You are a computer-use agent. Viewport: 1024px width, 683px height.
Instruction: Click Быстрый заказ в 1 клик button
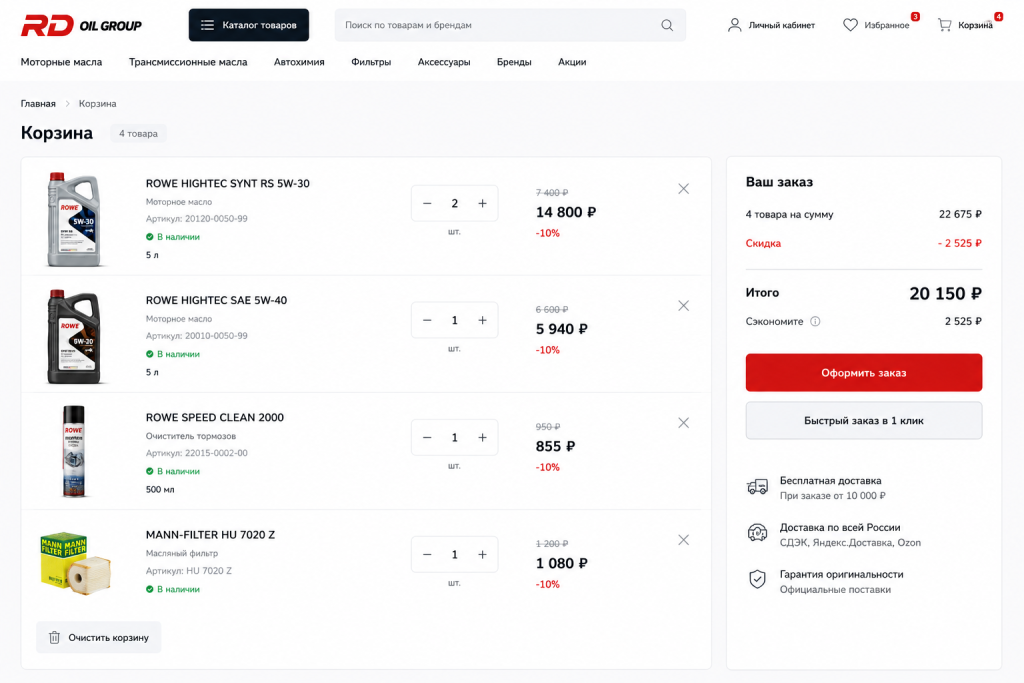[x=863, y=421]
